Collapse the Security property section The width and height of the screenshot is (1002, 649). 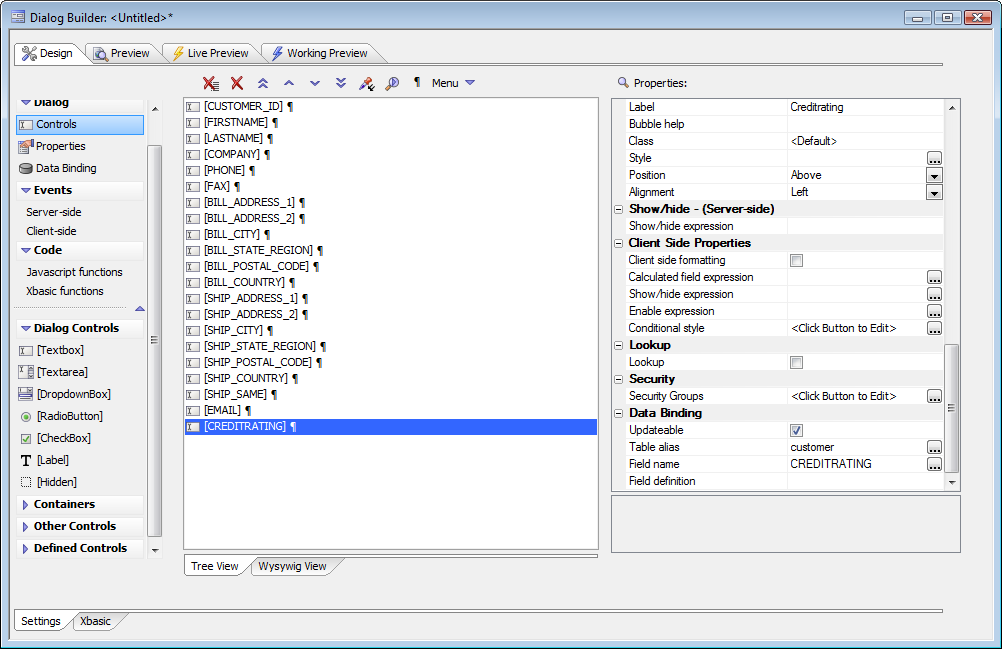point(619,379)
